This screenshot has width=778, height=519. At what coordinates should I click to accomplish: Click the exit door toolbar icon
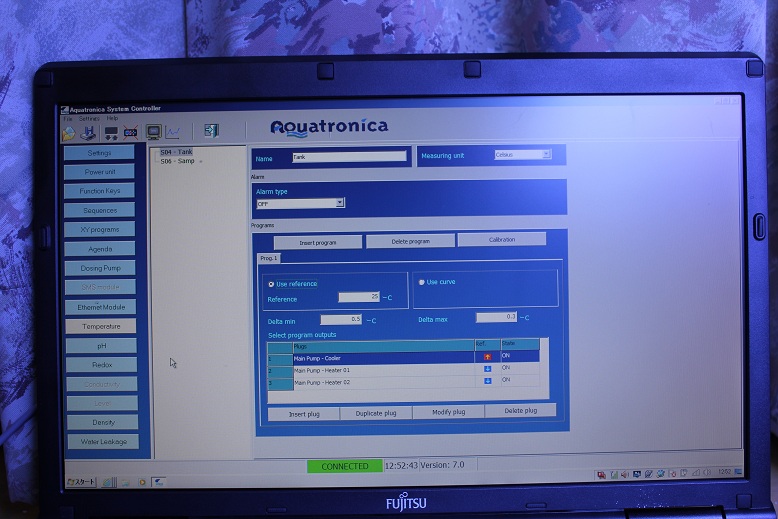(x=211, y=130)
